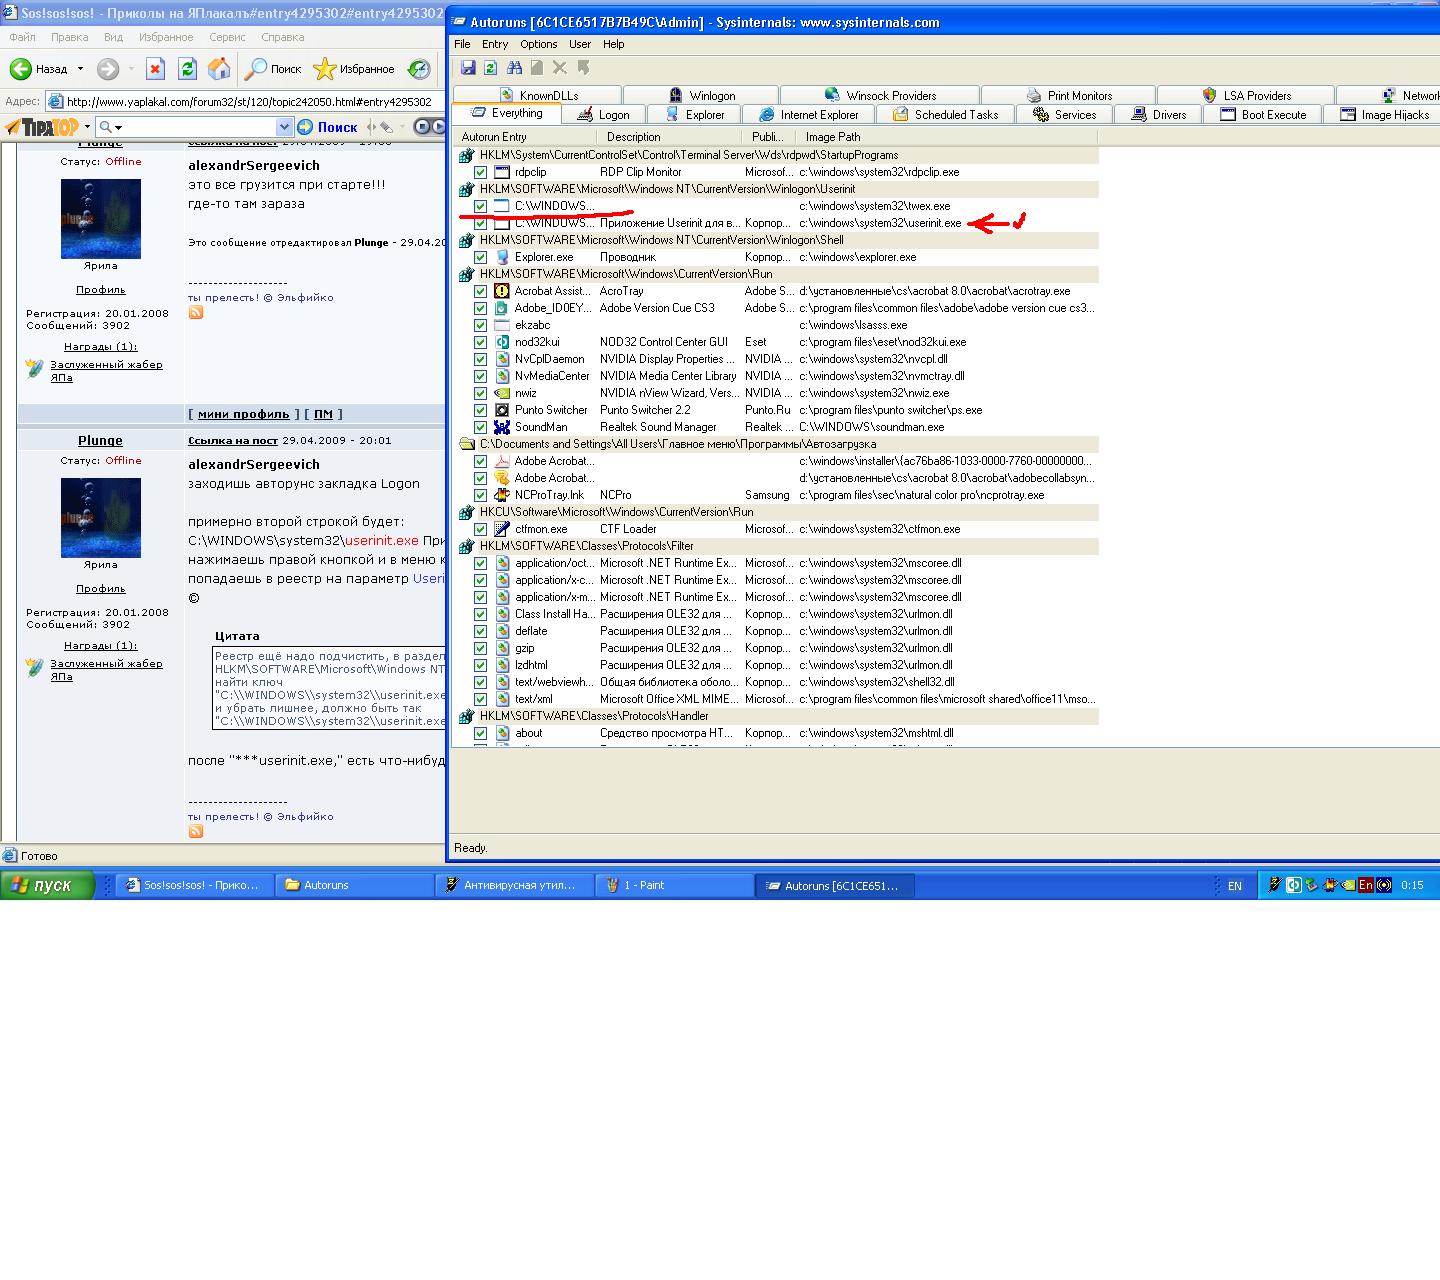Click the browser History clock icon

420,69
